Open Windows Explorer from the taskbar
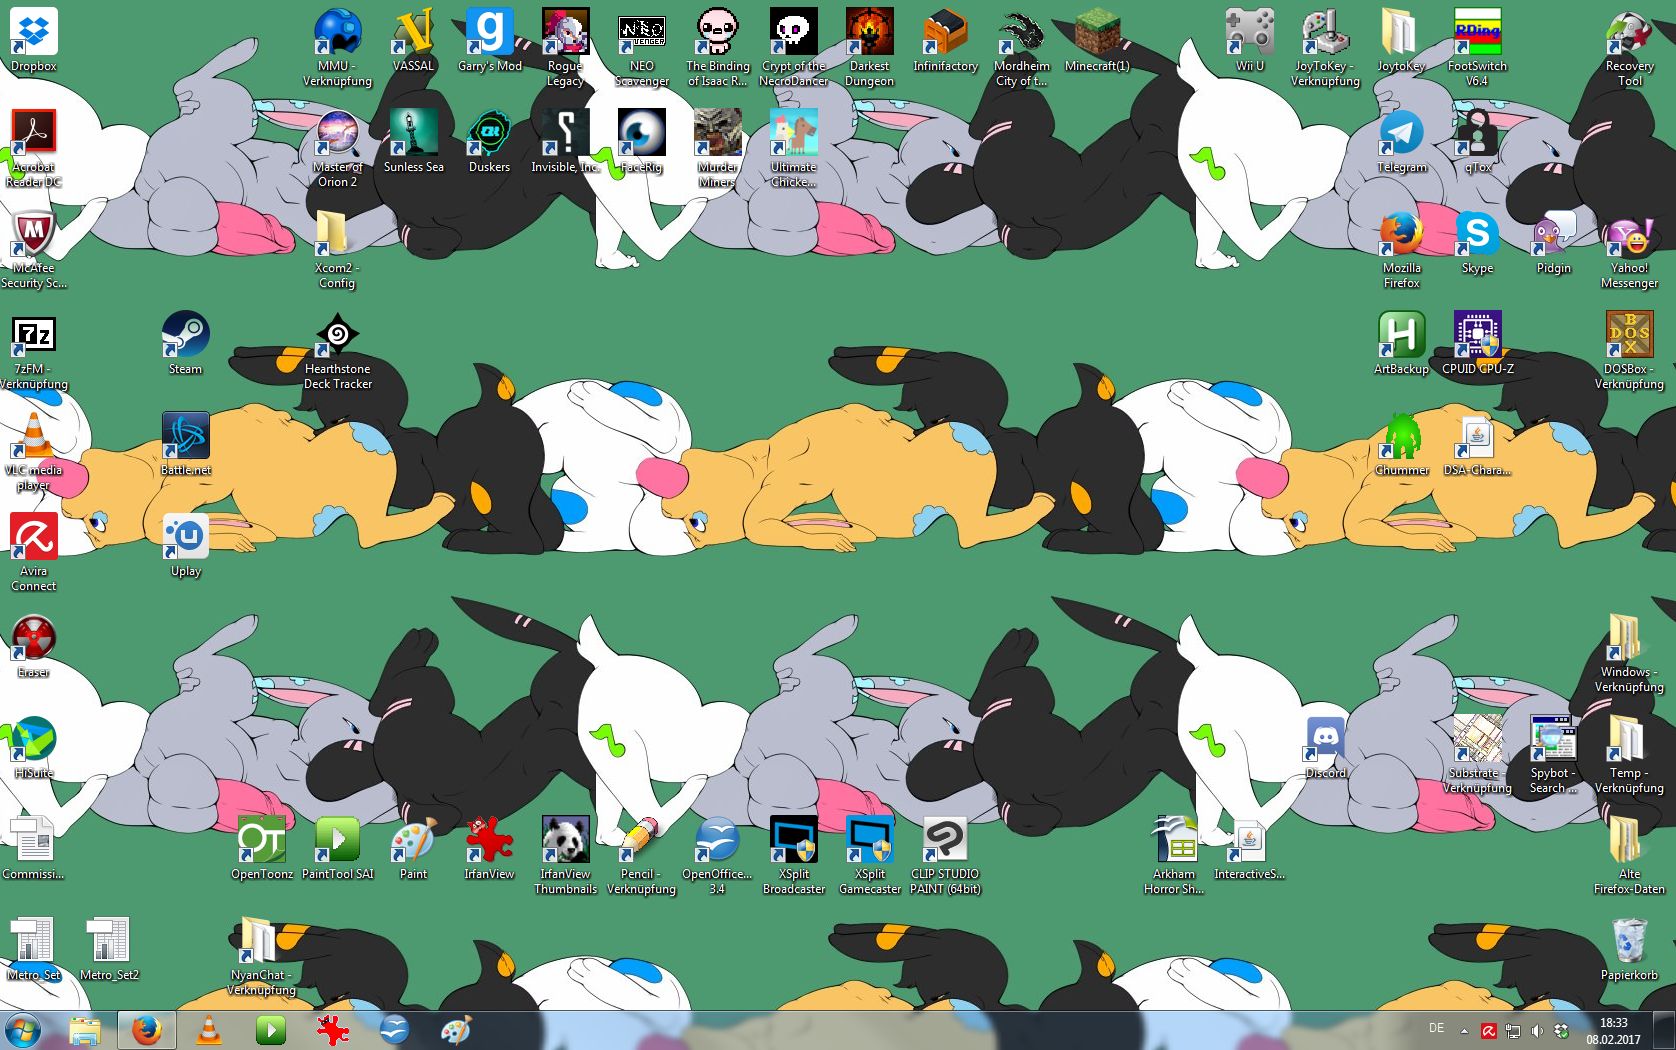 click(85, 1030)
